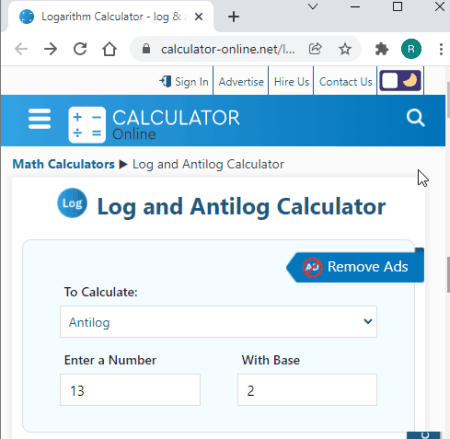Image resolution: width=450 pixels, height=439 pixels.
Task: Click the browser back arrow
Action: 21,49
